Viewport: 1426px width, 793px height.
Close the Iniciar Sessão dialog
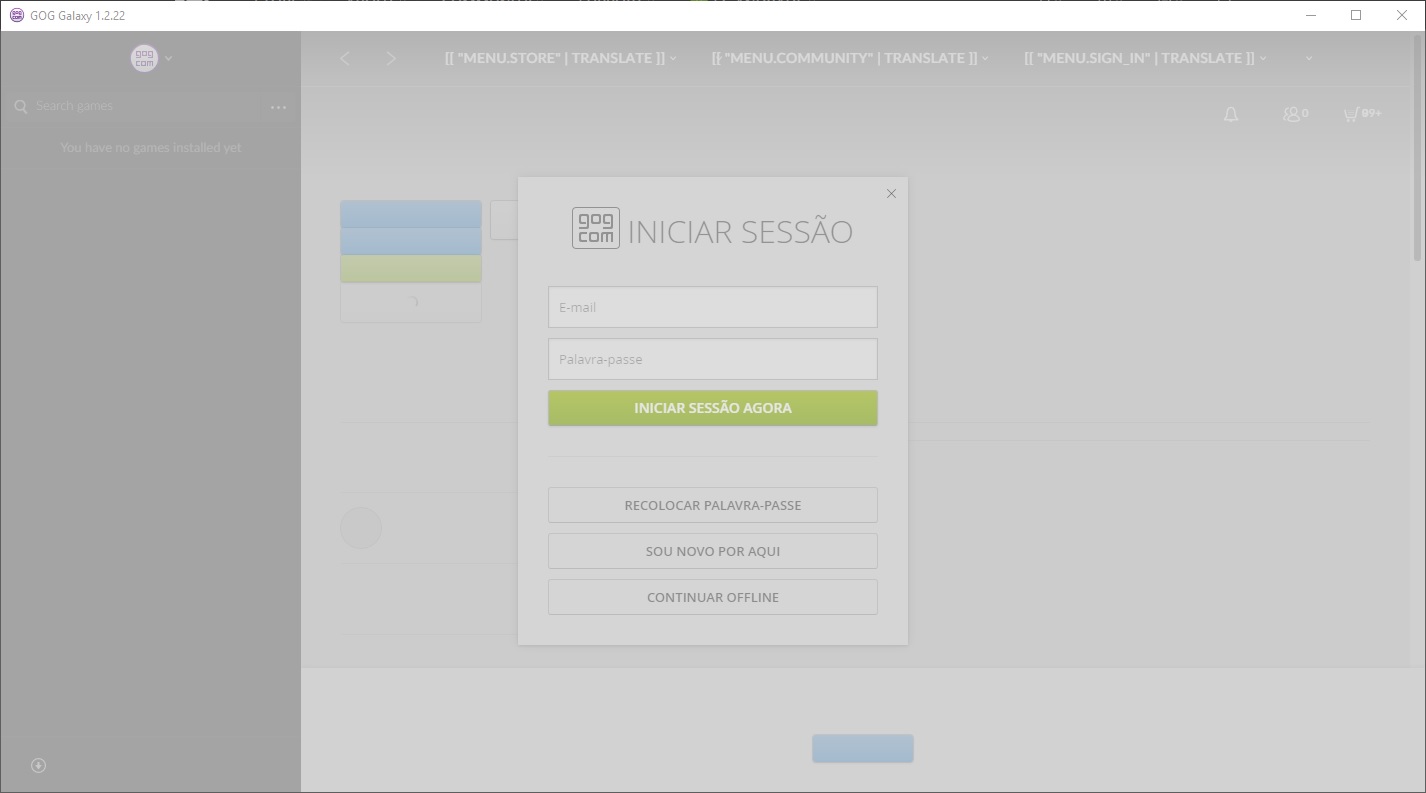coord(891,193)
